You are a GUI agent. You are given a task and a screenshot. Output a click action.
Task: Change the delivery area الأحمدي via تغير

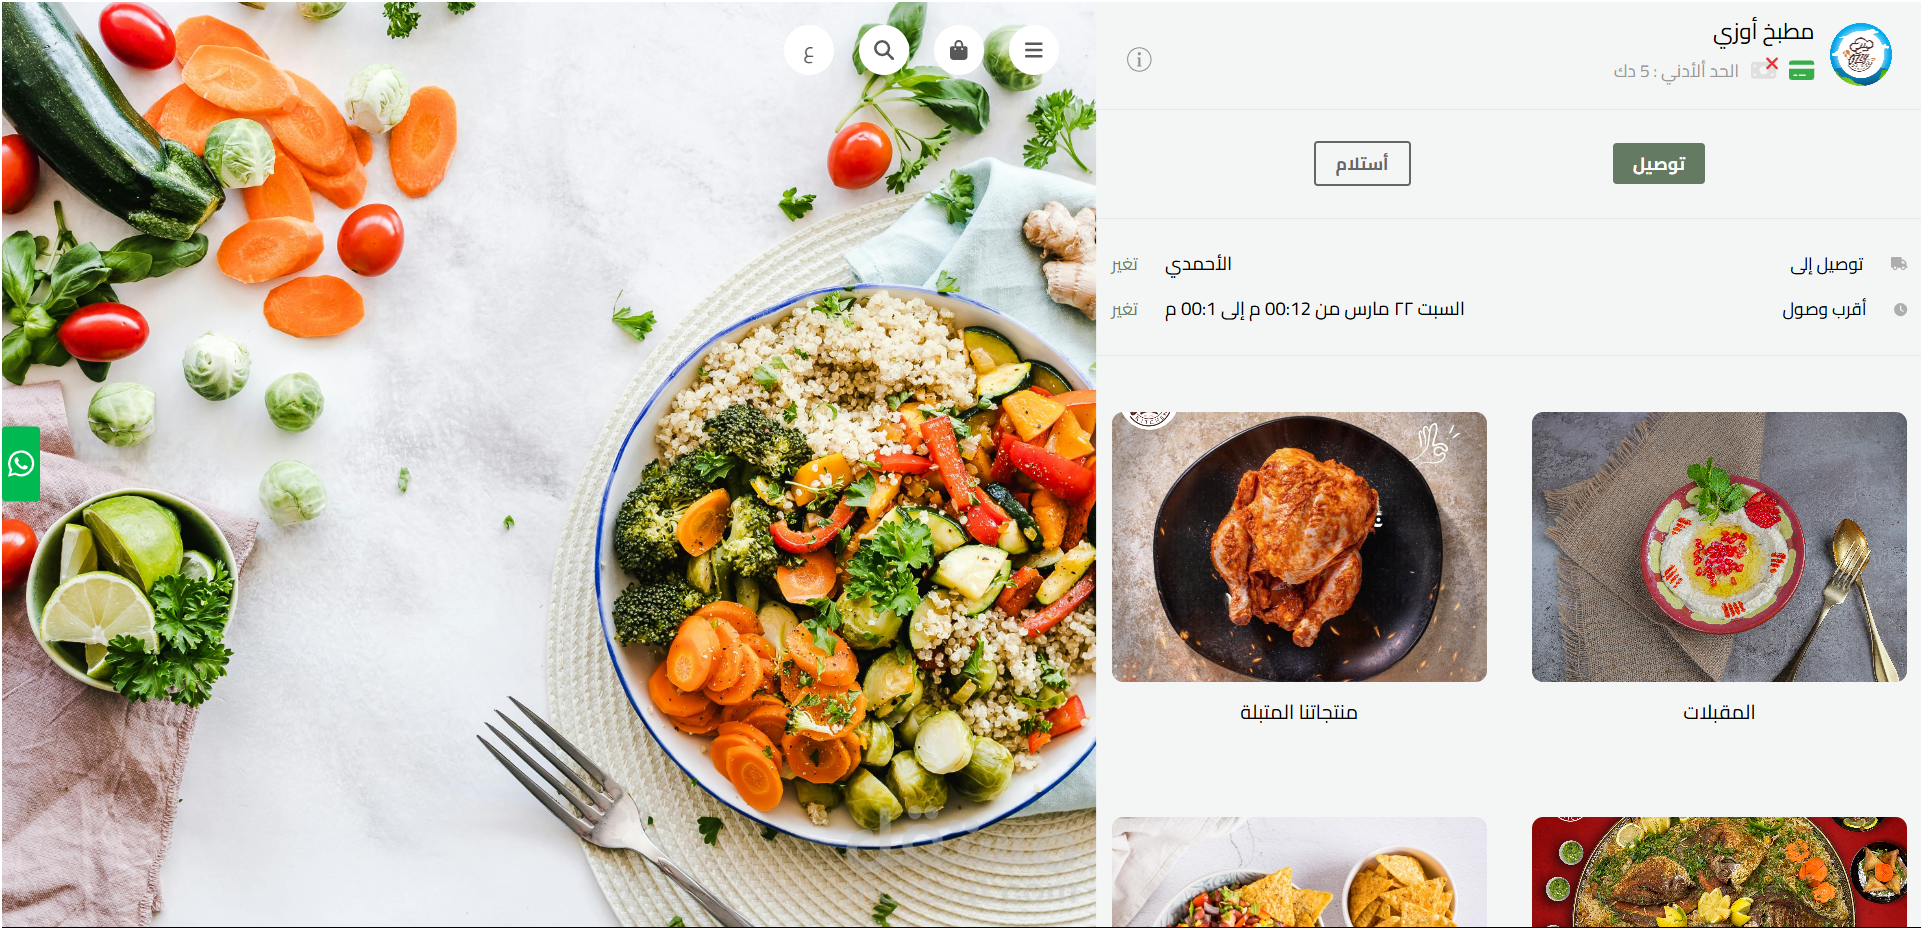[1124, 264]
